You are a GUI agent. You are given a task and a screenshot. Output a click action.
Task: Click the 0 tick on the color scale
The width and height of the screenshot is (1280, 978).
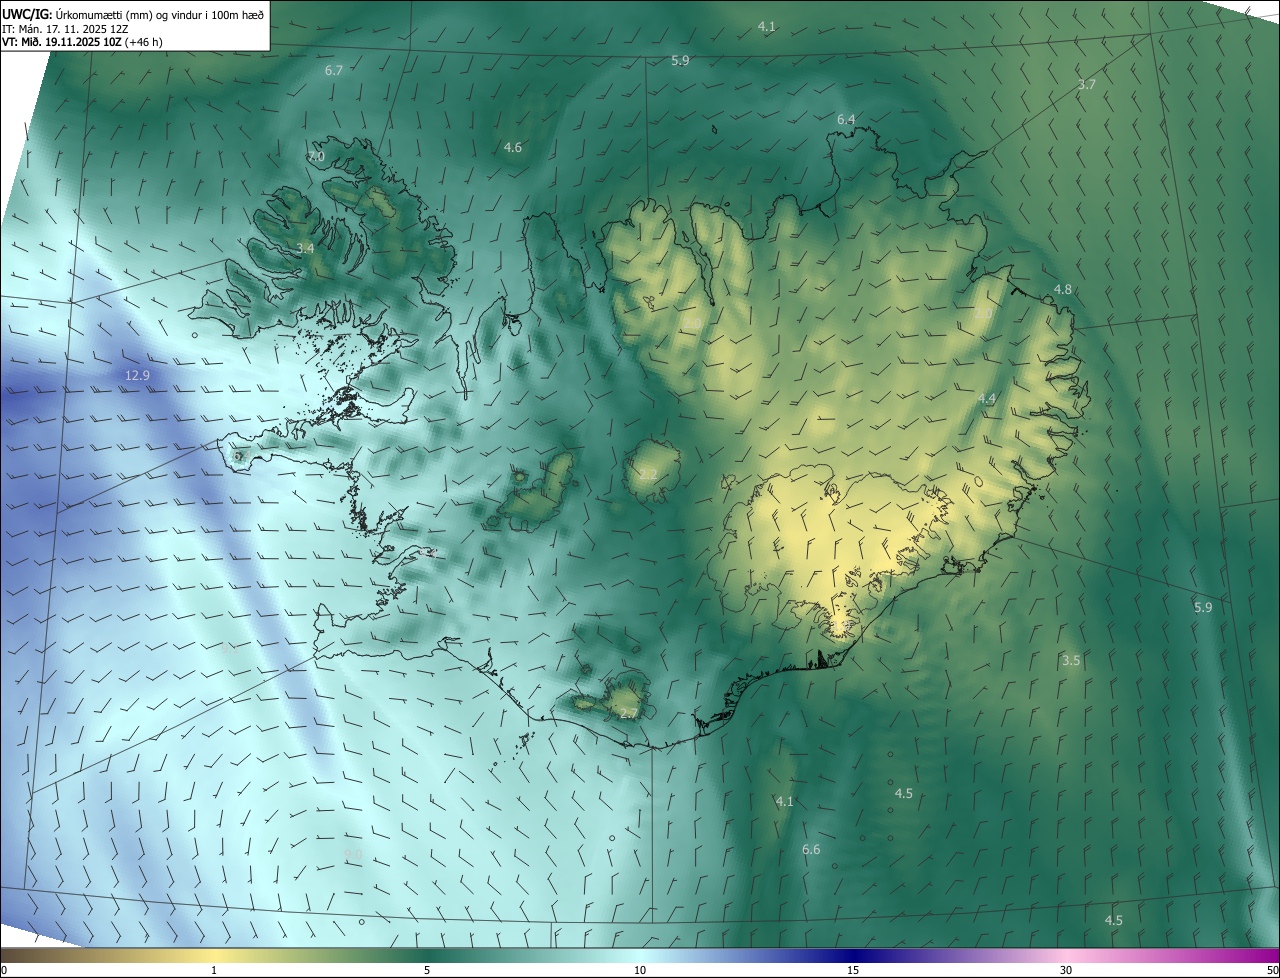click(4, 971)
